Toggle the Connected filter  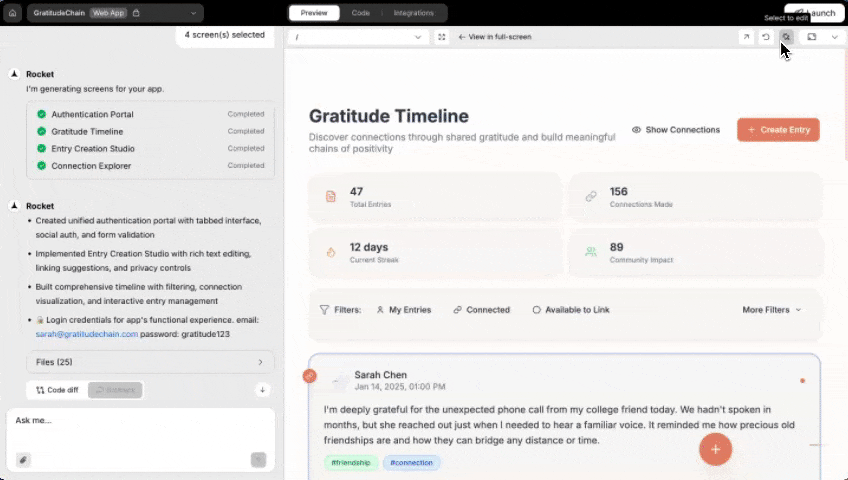pos(481,310)
